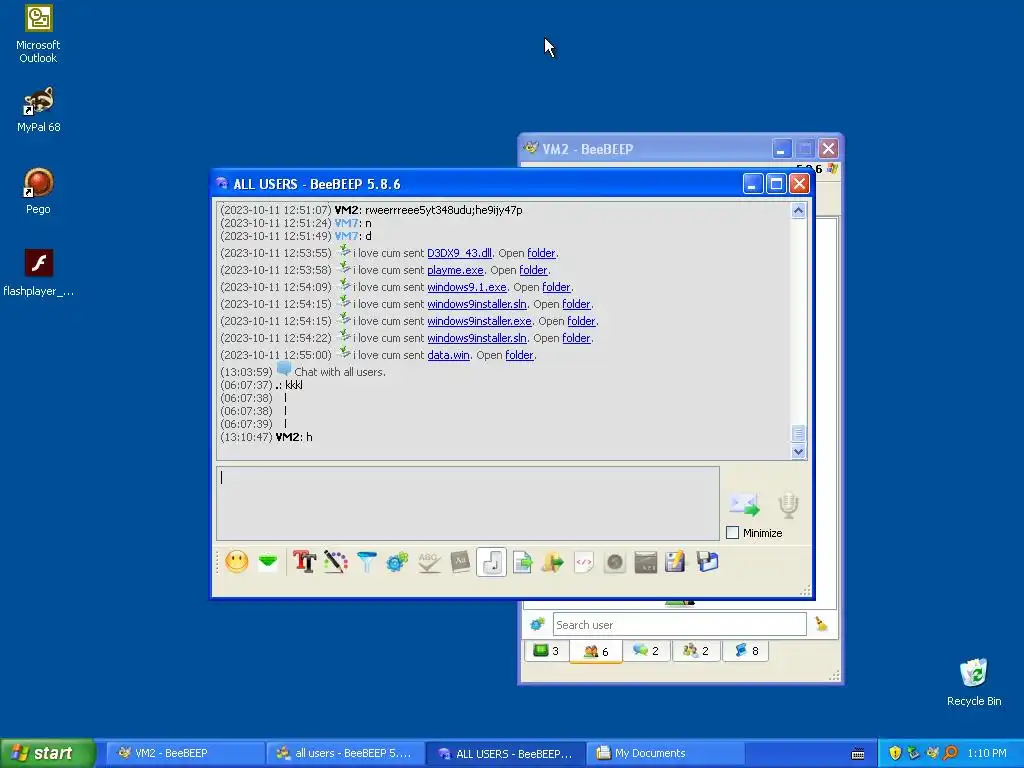
Task: Click the microphone voice message icon
Action: pos(788,505)
